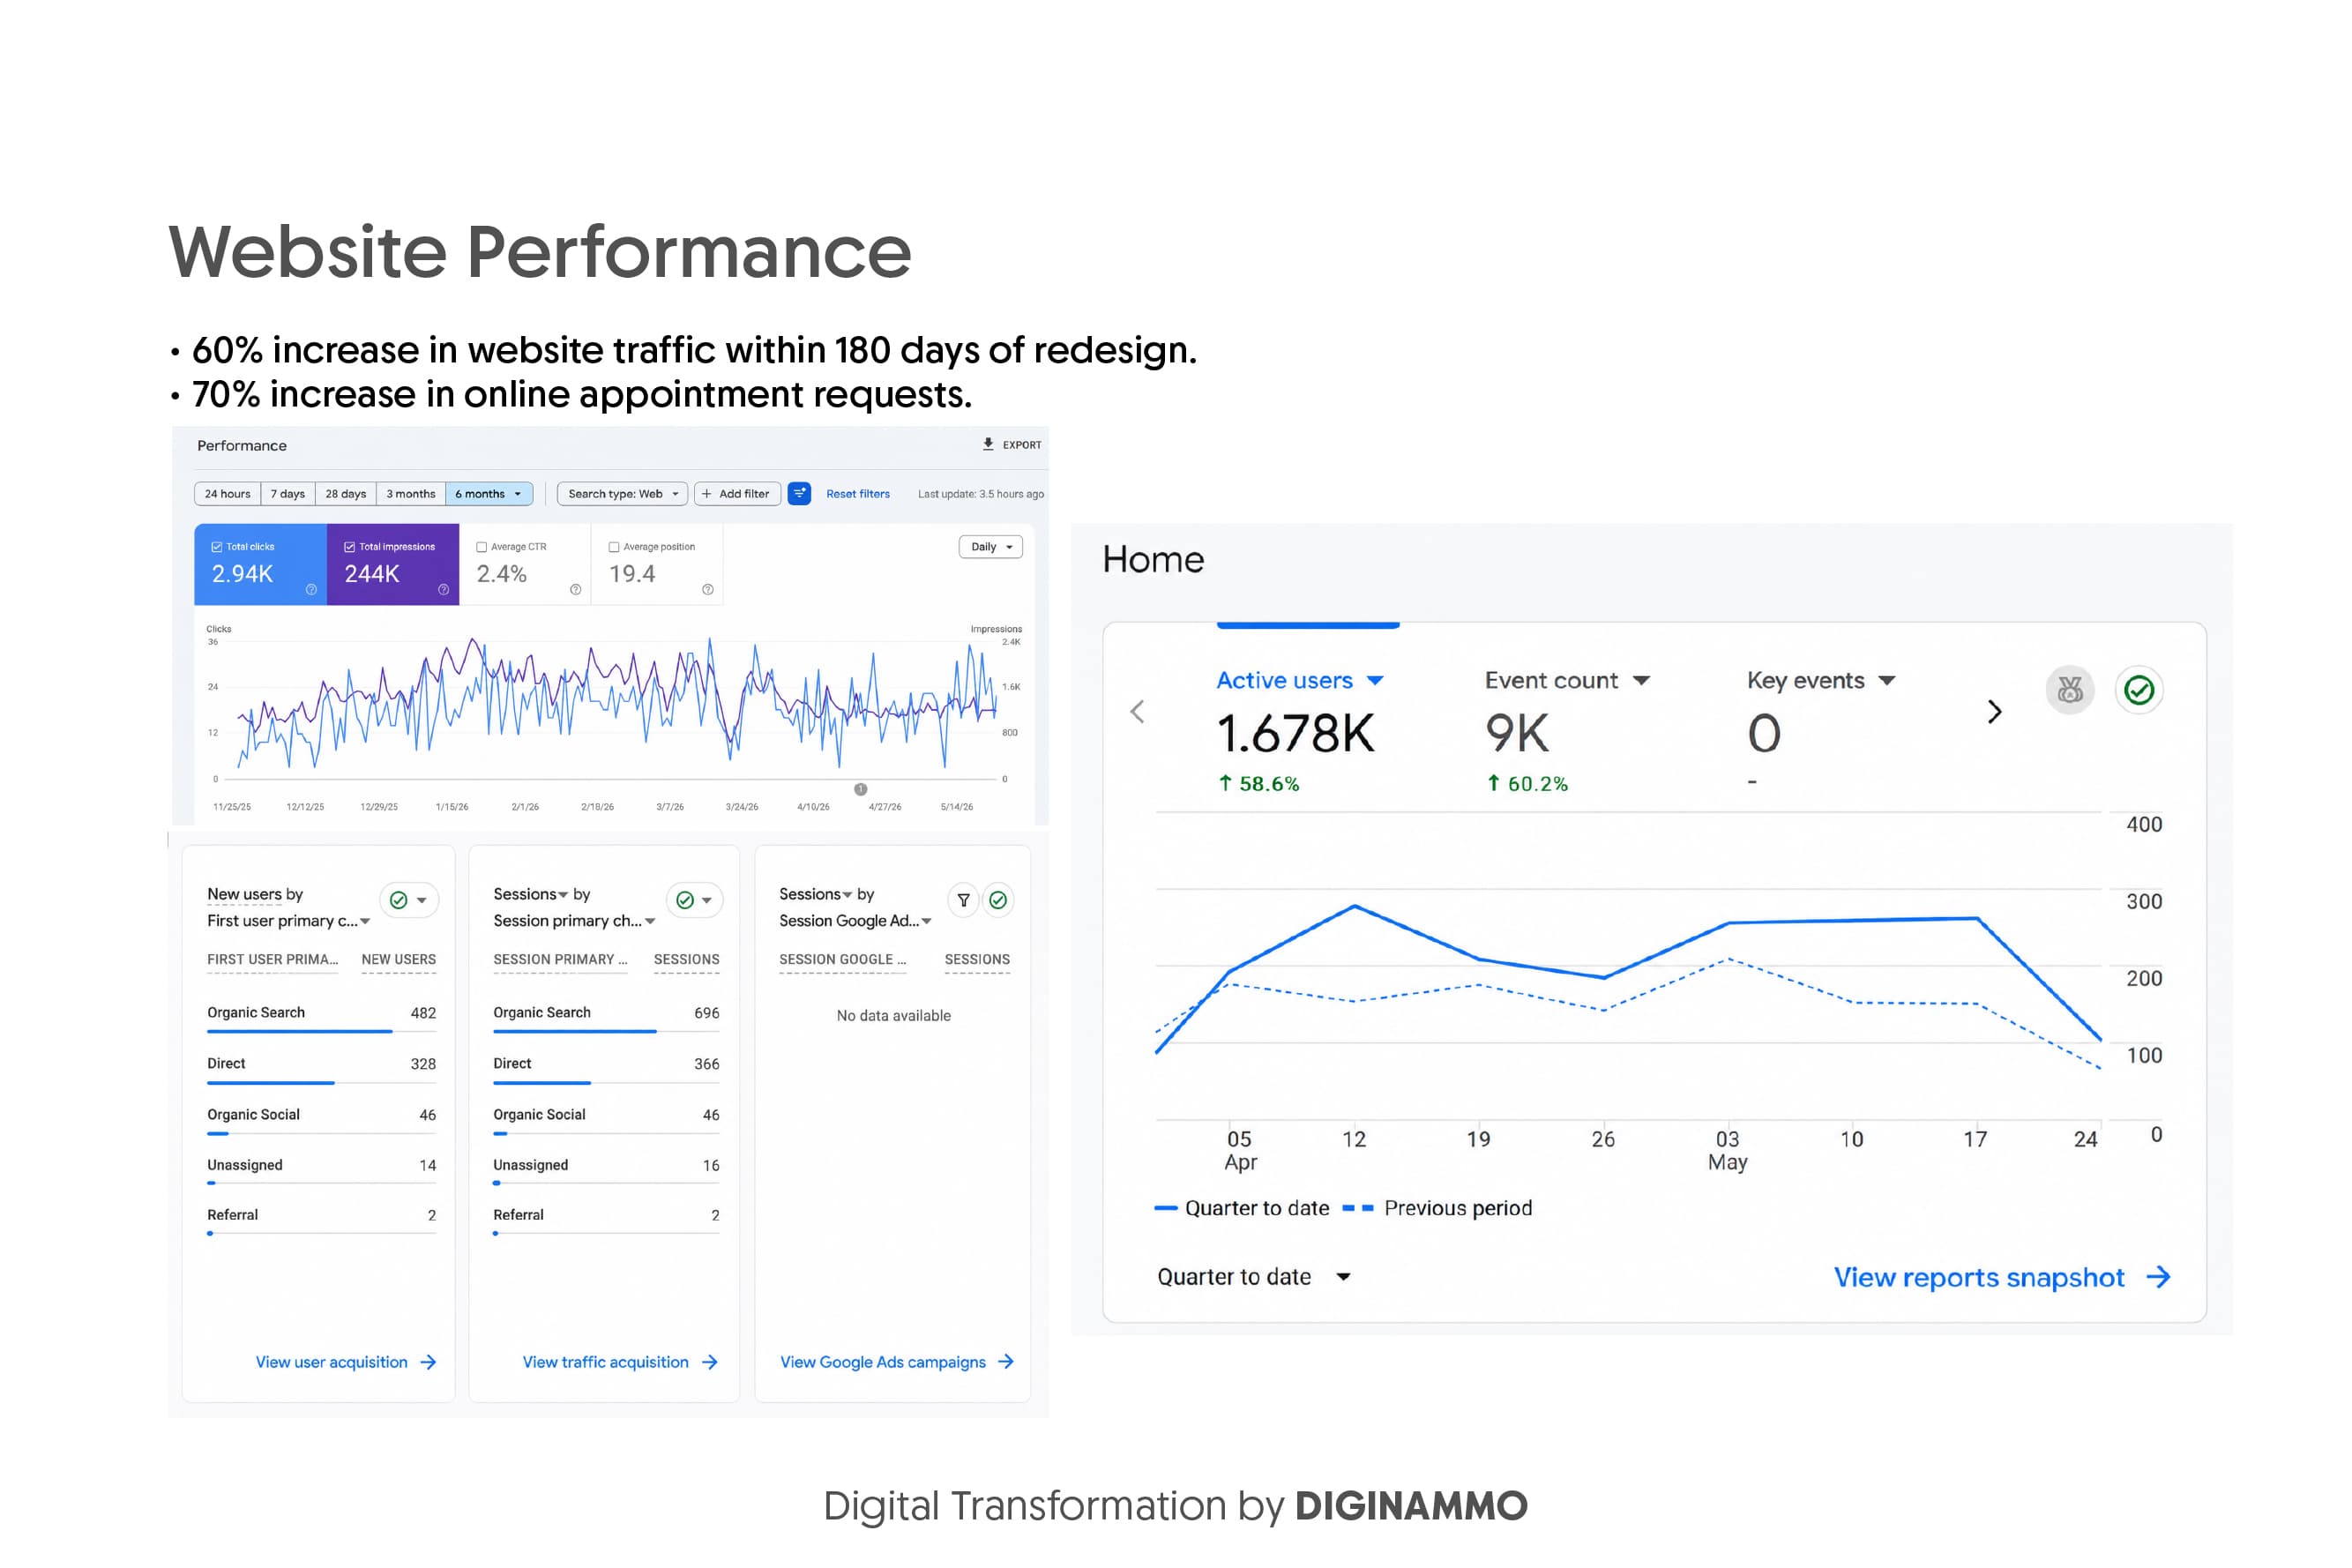Click the green checkmark beside Key events
The height and width of the screenshot is (1568, 2352).
point(2139,690)
